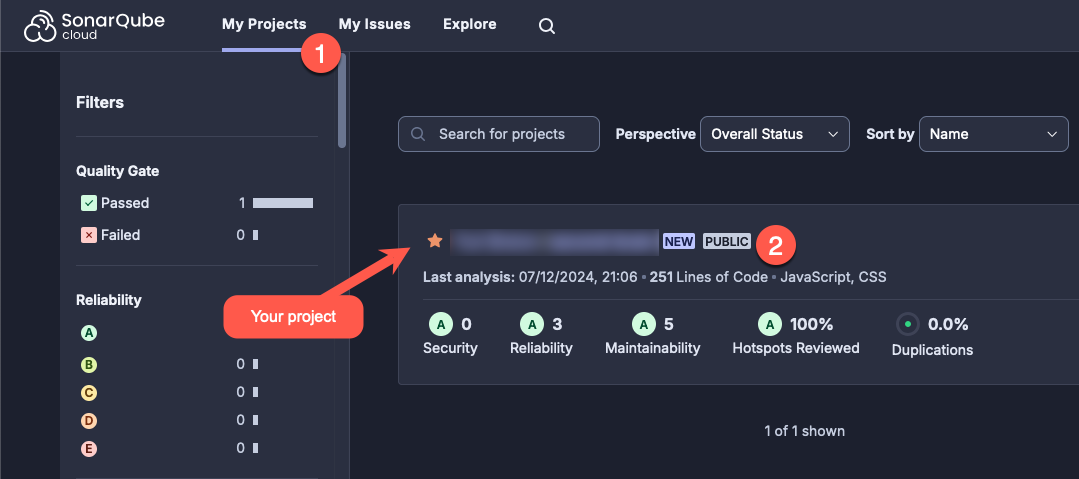Open the Sort by Name dropdown
Screen dimensions: 1079x479
tap(993, 134)
